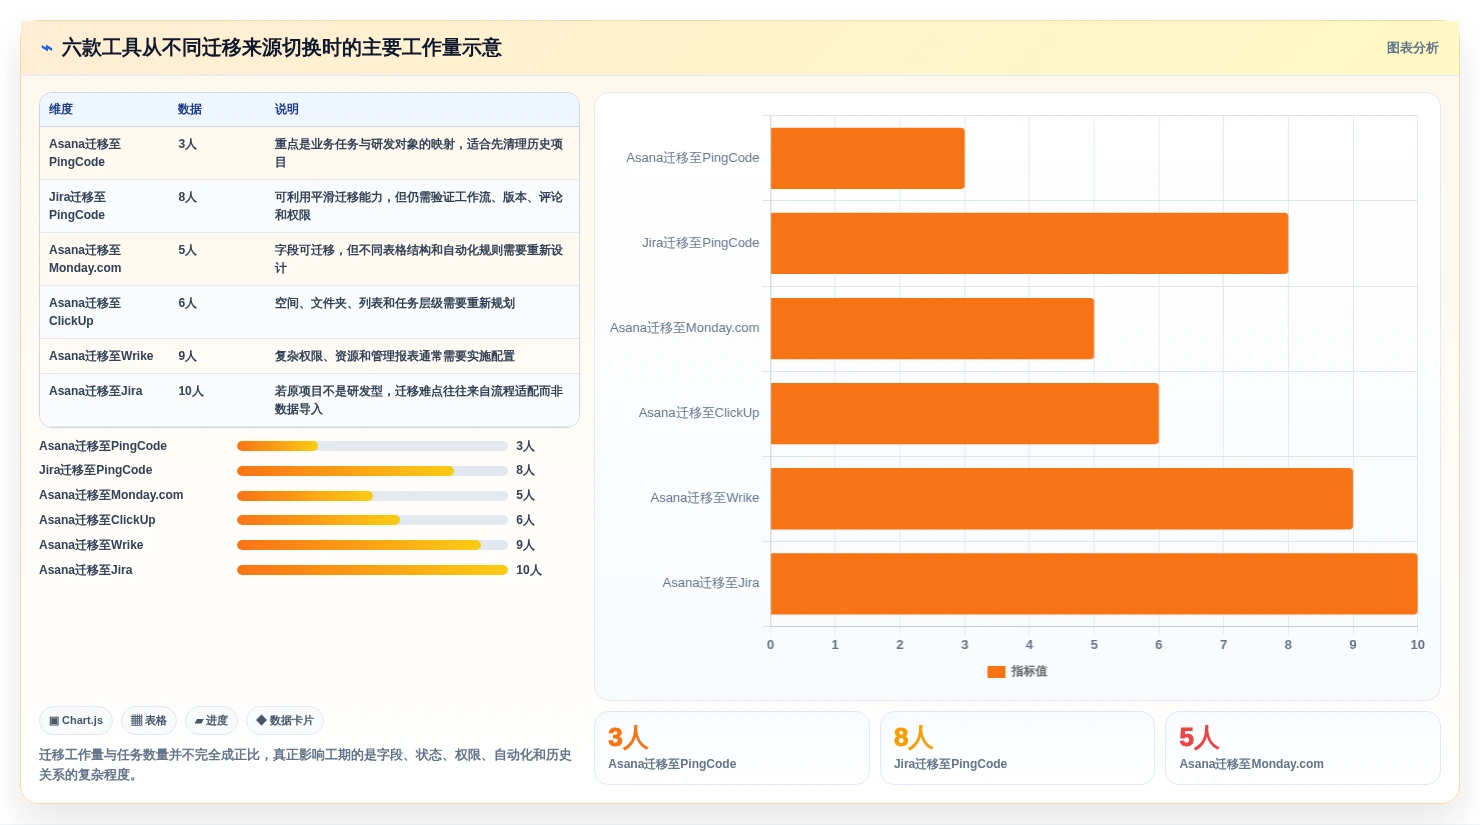
Task: Click the description 空间、文件夹、列表和任务层级需要重新规划
Action: [395, 303]
